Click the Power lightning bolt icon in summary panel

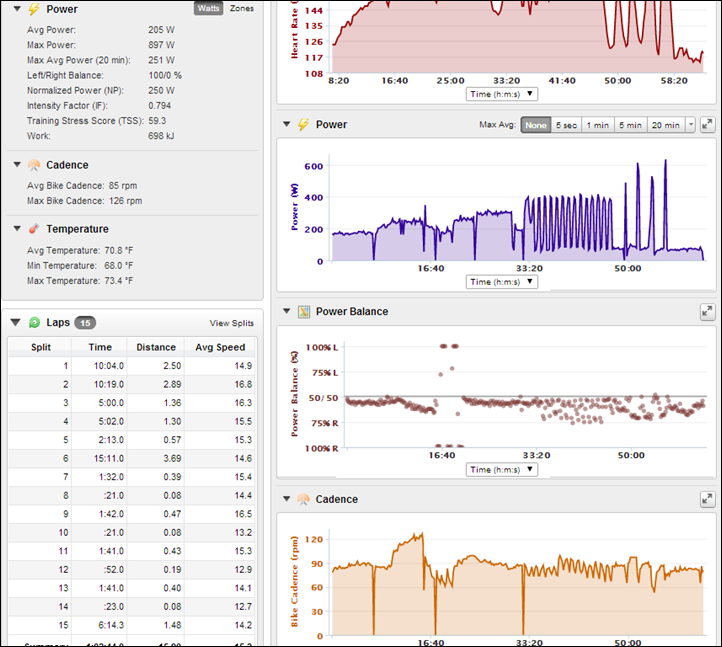[34, 9]
